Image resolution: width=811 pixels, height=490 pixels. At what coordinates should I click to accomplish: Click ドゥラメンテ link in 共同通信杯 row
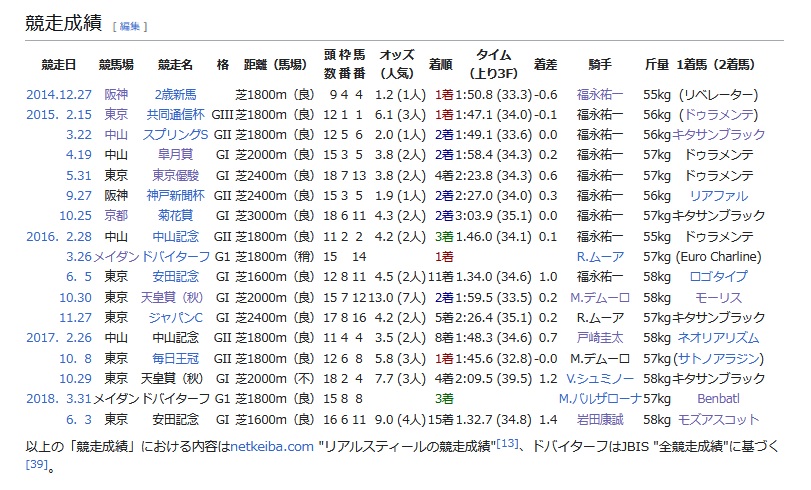pos(718,114)
